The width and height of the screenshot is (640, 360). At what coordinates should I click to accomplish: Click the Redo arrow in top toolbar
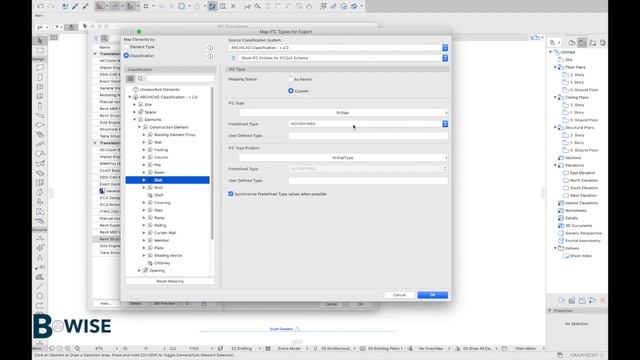(51, 6)
